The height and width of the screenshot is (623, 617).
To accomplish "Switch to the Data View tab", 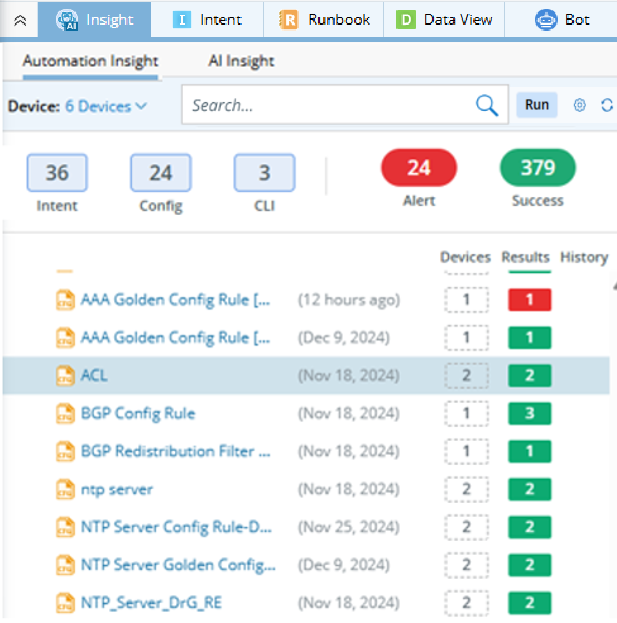I will point(444,20).
